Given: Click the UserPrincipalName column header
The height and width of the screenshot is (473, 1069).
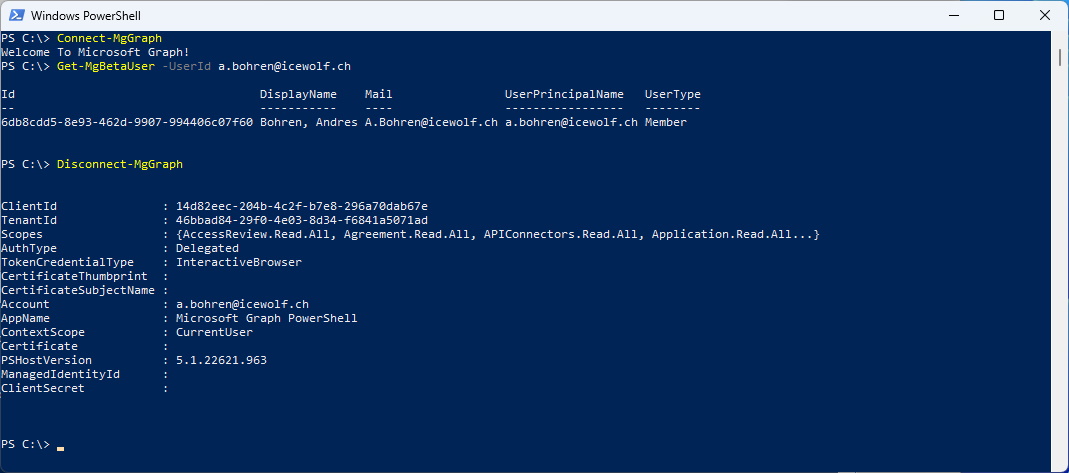Looking at the screenshot, I should (x=564, y=94).
